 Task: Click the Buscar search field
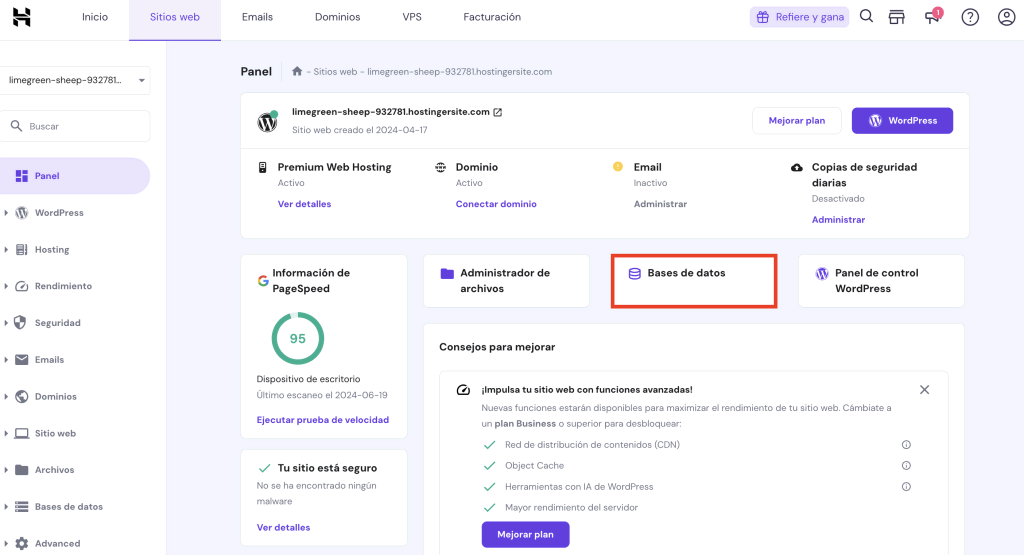tap(78, 126)
